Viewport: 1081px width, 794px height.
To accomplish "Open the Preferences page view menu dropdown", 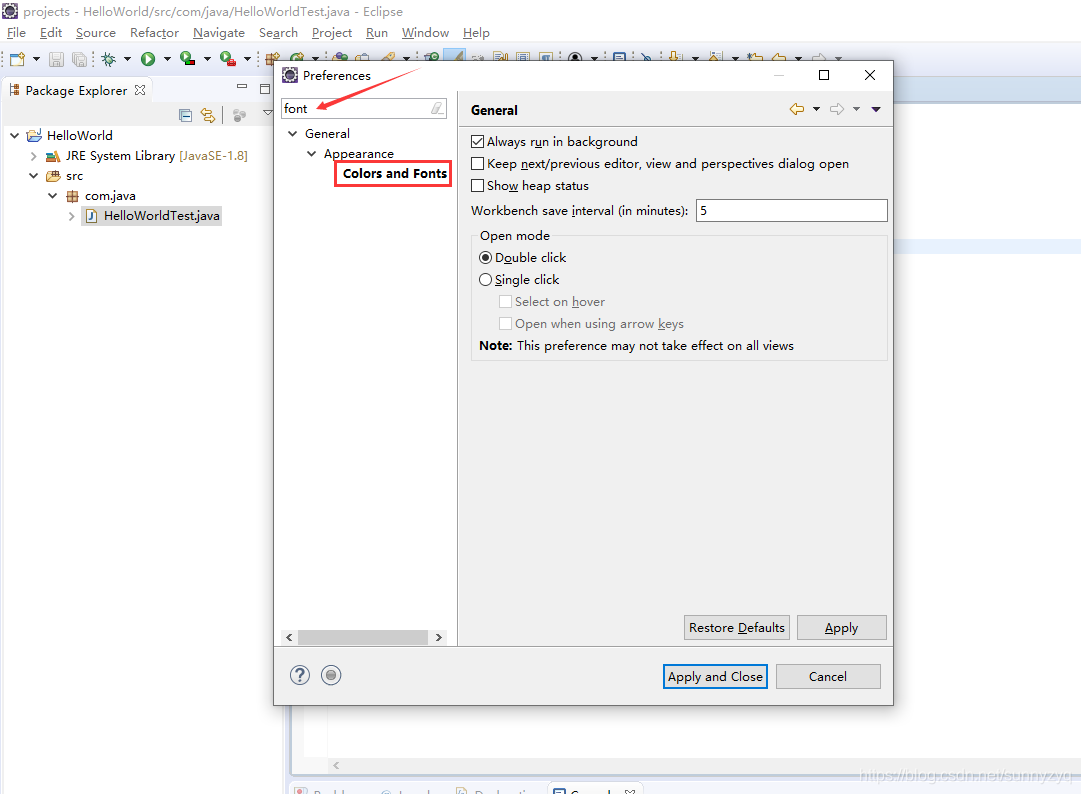I will [x=876, y=109].
